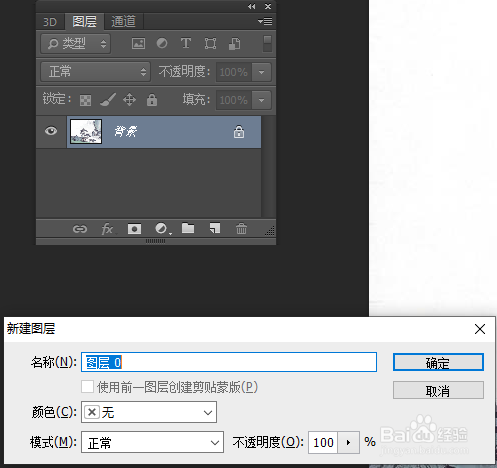This screenshot has width=497, height=468.
Task: Filter layers by type (T) icon
Action: click(x=186, y=43)
